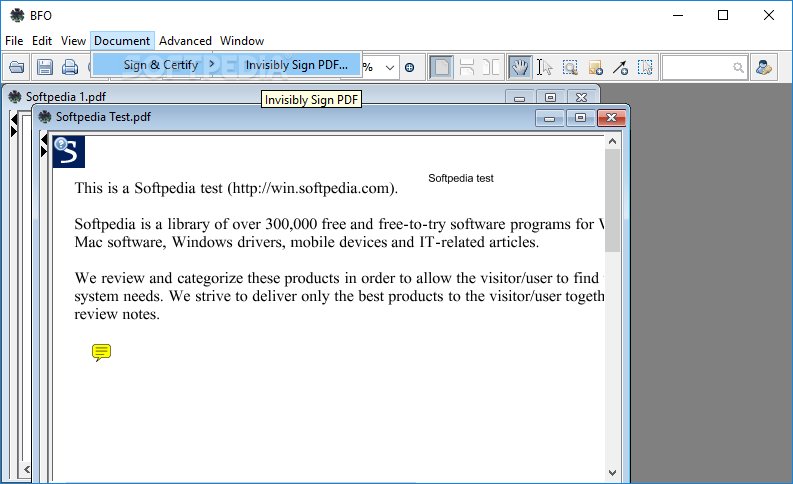Expand side panel right arrow in Softpedia 1.pdf

coord(14,131)
